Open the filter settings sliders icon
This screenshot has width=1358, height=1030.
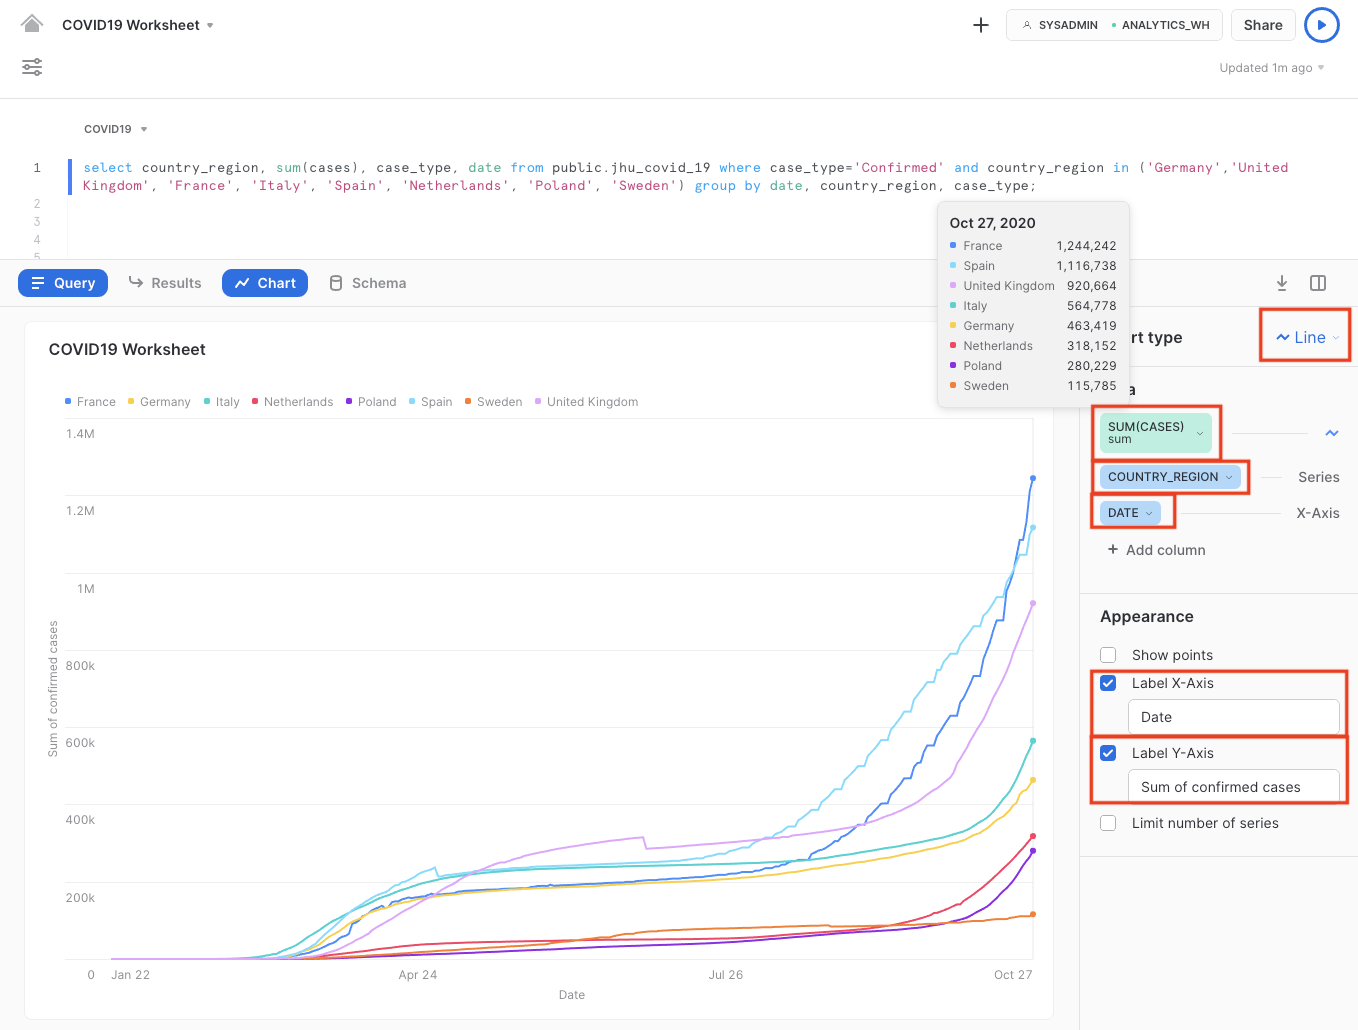[32, 67]
